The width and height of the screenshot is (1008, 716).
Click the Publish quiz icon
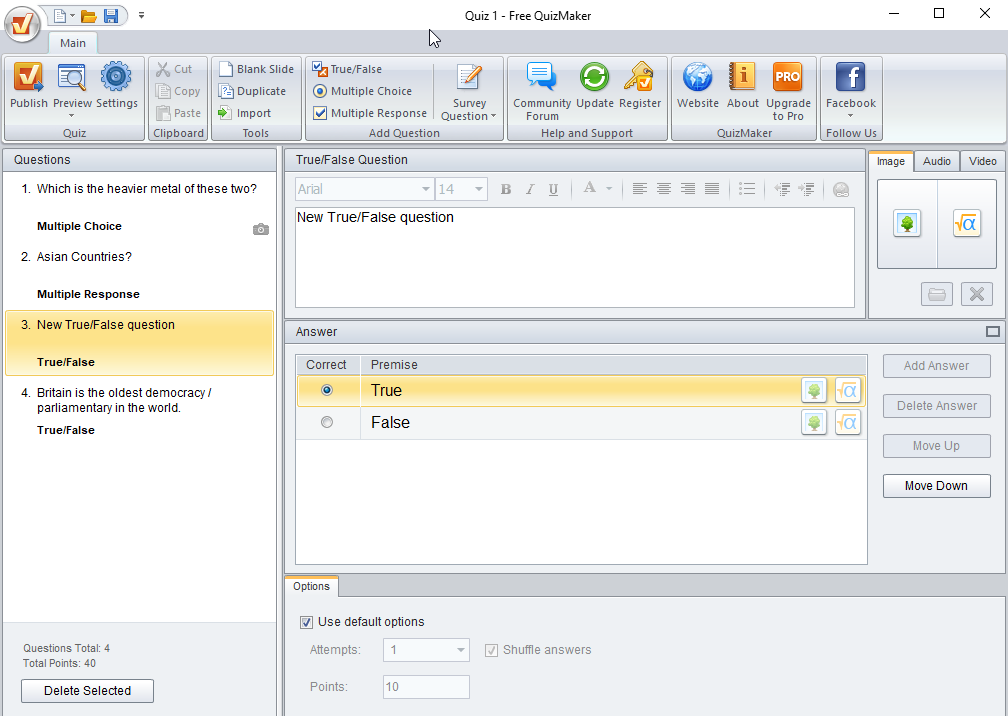click(x=28, y=77)
